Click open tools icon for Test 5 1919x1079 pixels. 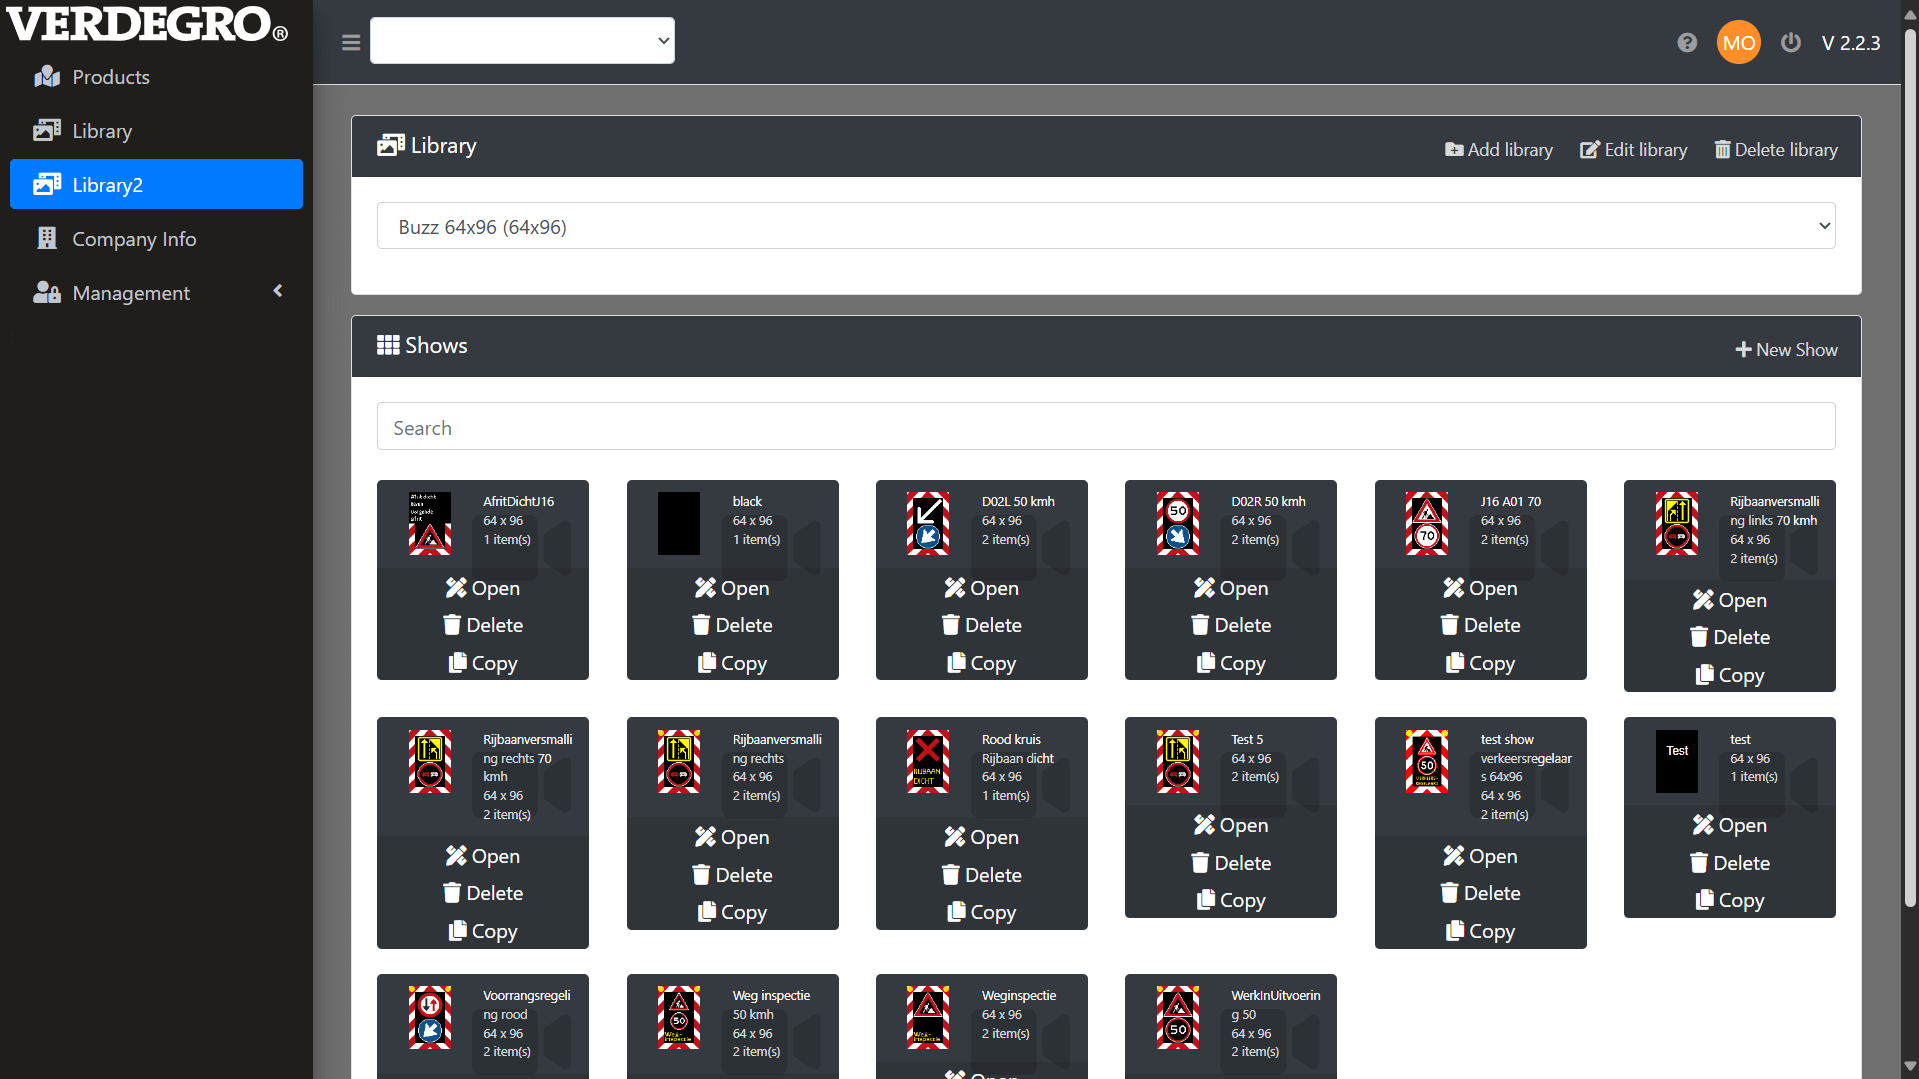1204,825
